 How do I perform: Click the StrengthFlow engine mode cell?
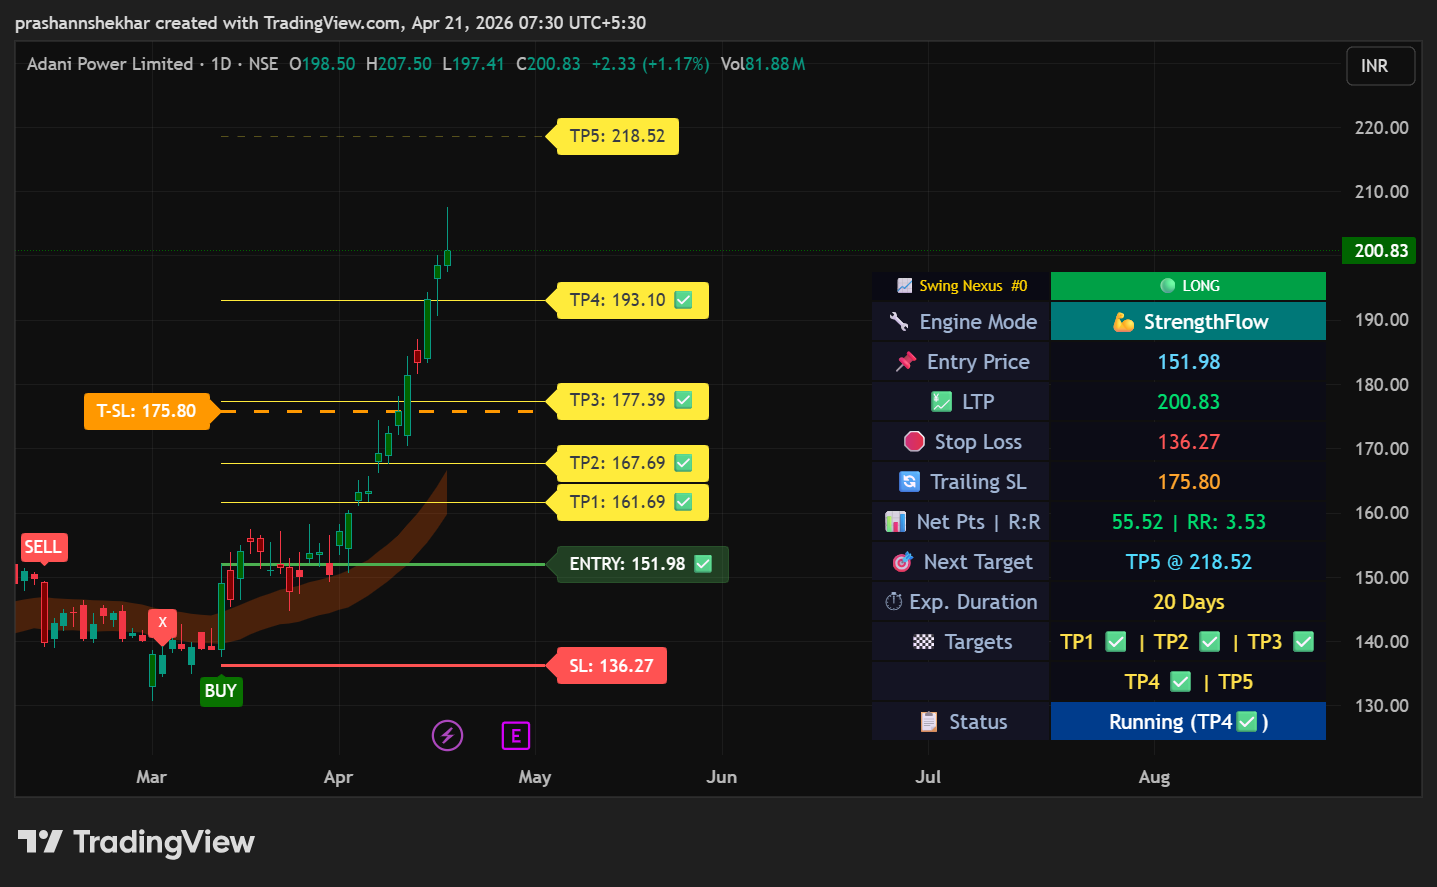pyautogui.click(x=1188, y=321)
